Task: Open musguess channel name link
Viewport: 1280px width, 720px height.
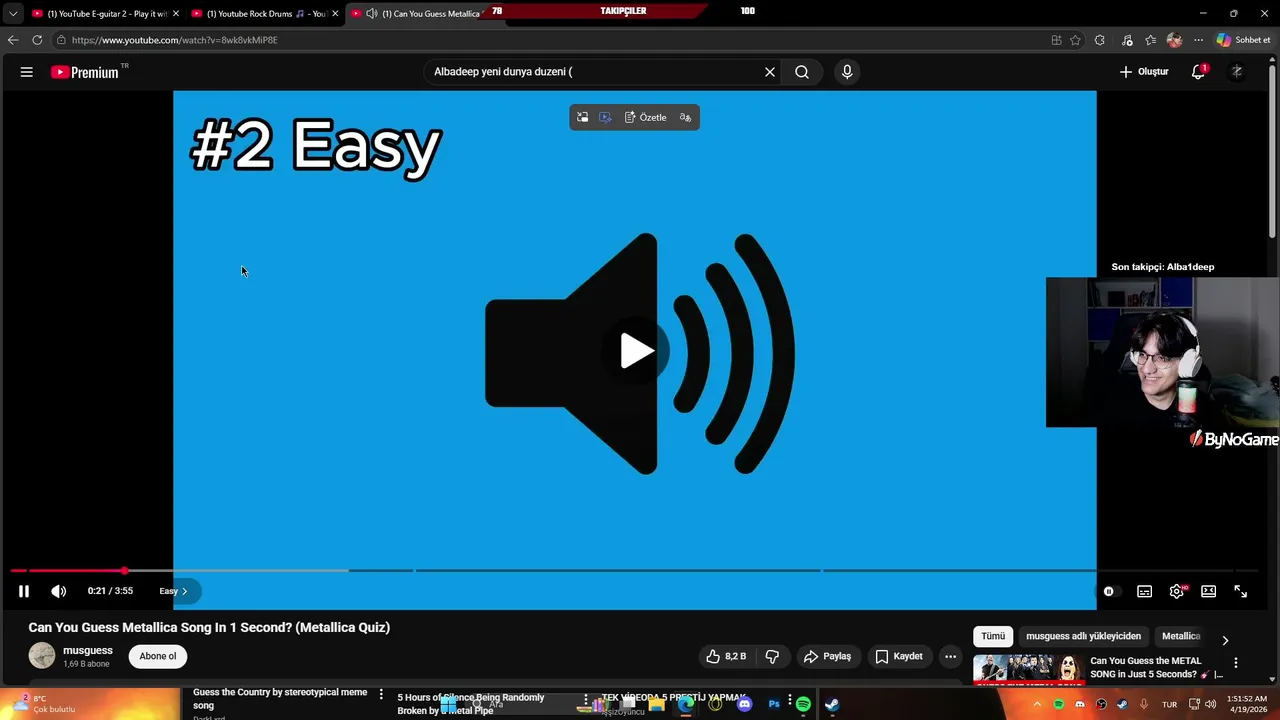Action: pyautogui.click(x=88, y=650)
